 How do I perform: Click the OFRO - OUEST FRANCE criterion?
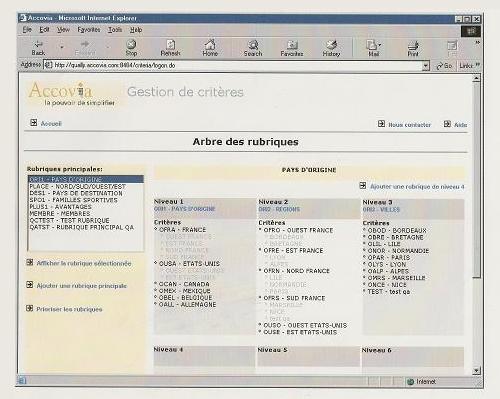[x=298, y=230]
